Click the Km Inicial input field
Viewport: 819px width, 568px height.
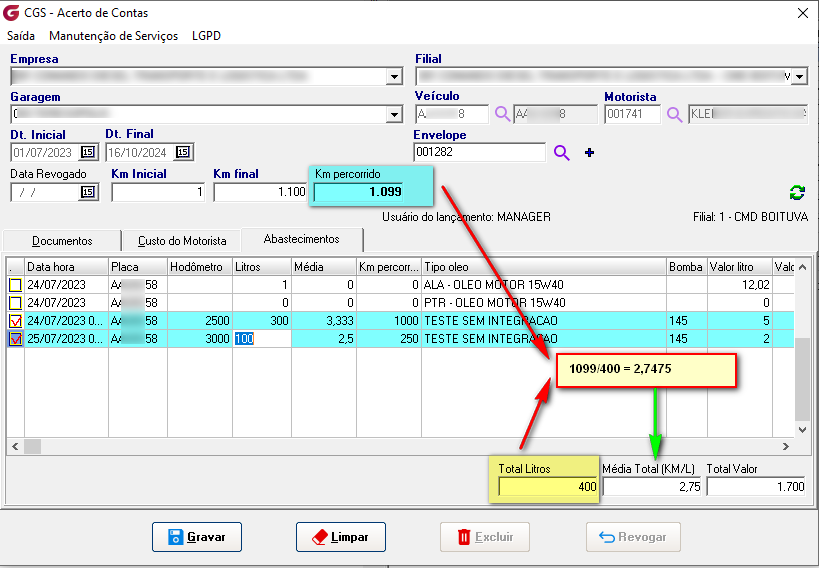tap(158, 192)
